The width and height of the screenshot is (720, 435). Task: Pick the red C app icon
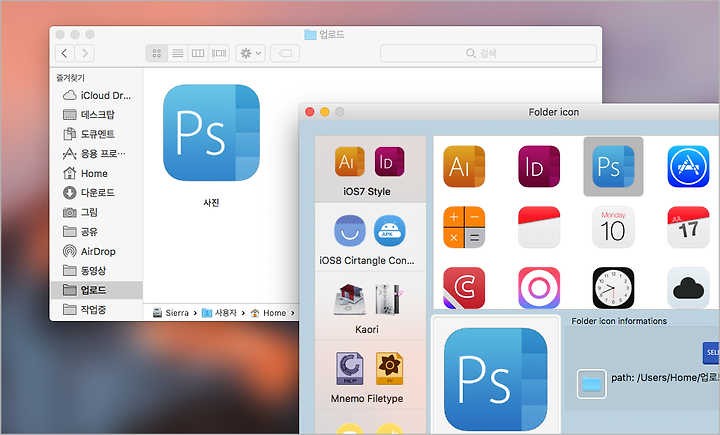(x=464, y=288)
